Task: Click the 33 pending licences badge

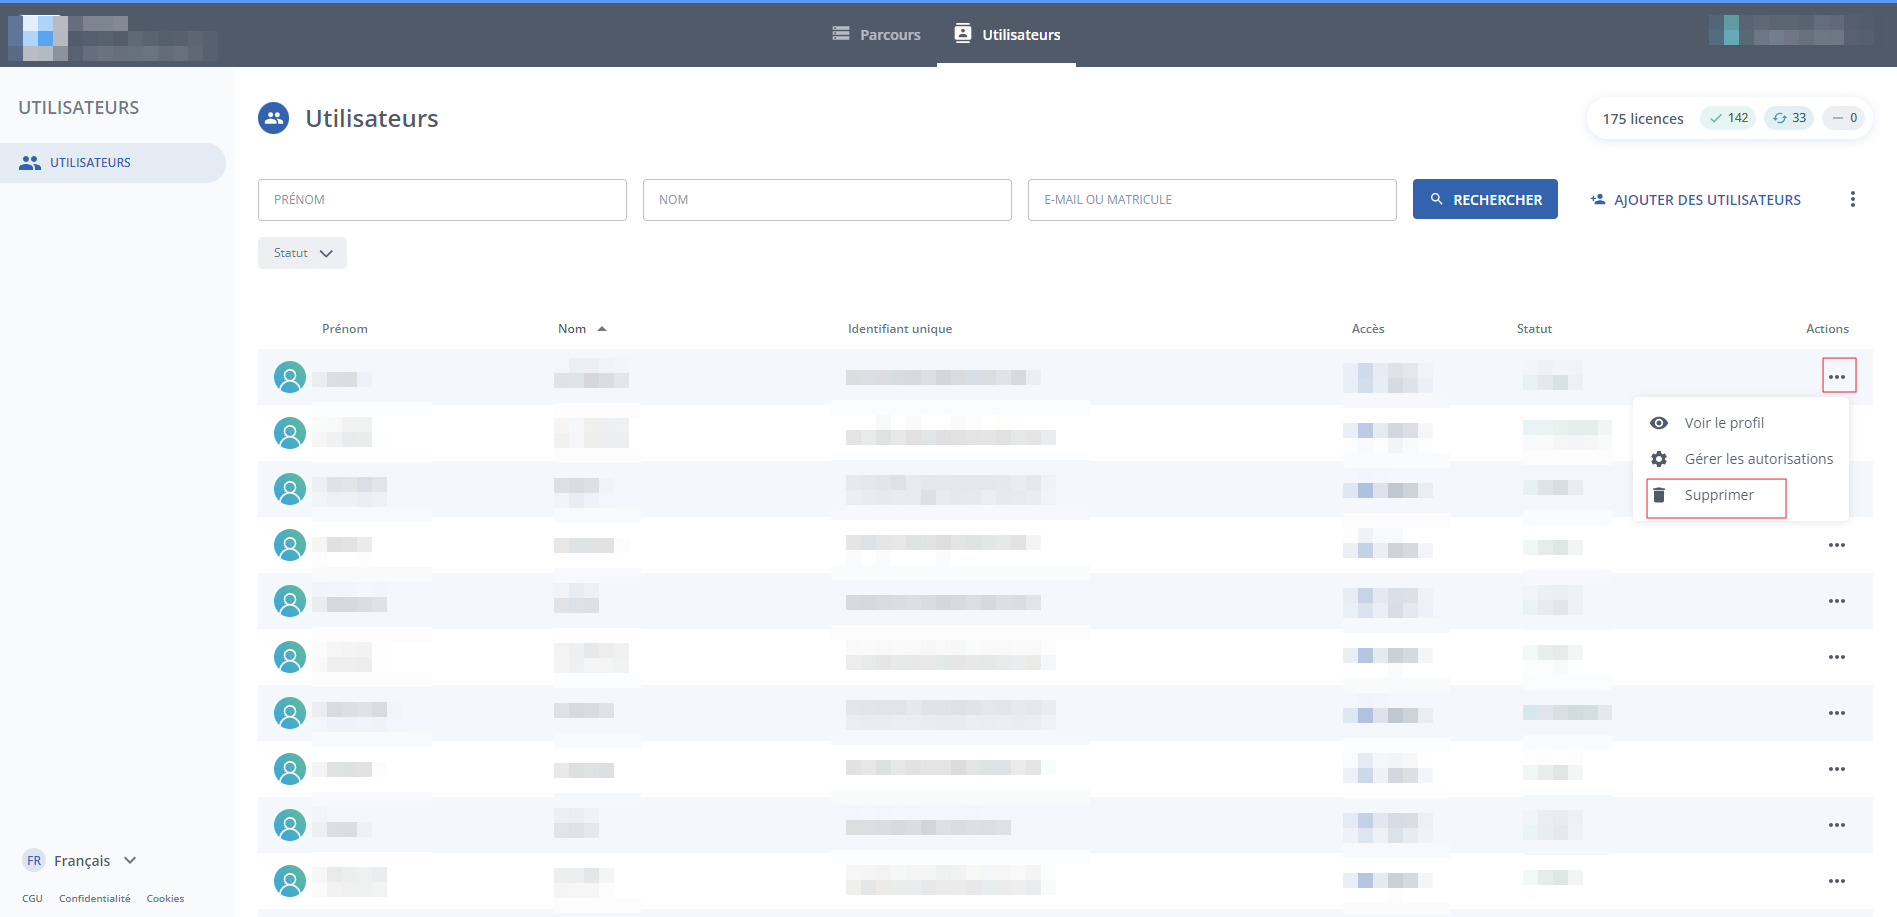Action: point(1789,118)
